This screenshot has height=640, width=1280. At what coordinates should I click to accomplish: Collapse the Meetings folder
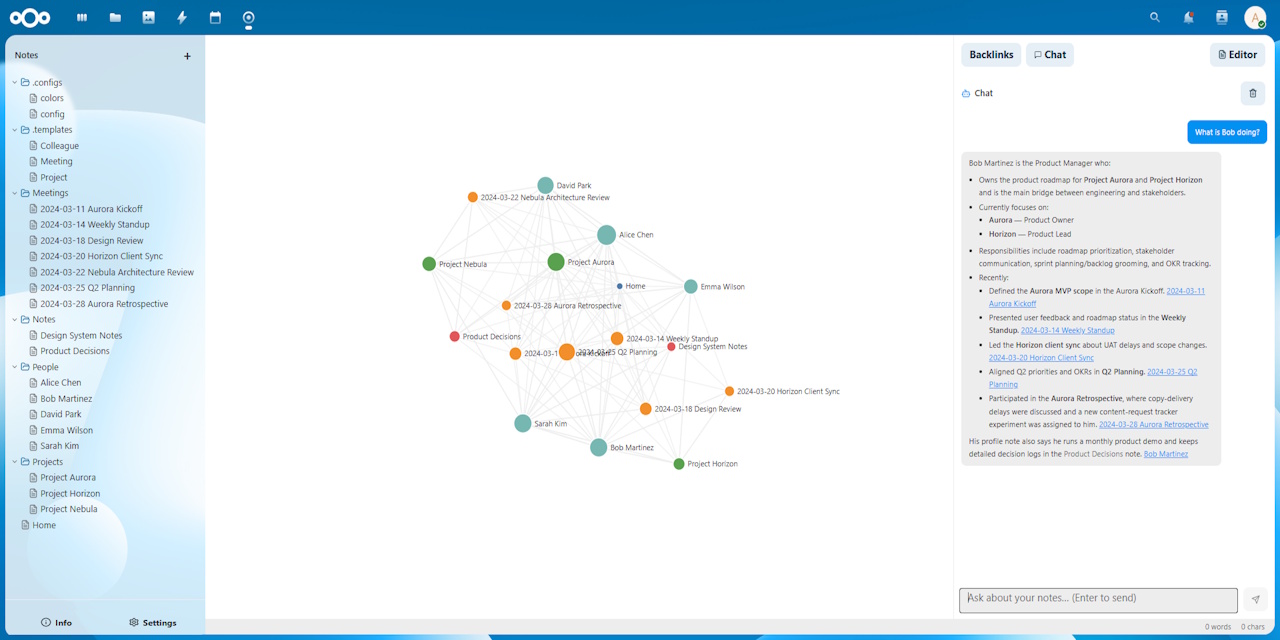(x=15, y=193)
